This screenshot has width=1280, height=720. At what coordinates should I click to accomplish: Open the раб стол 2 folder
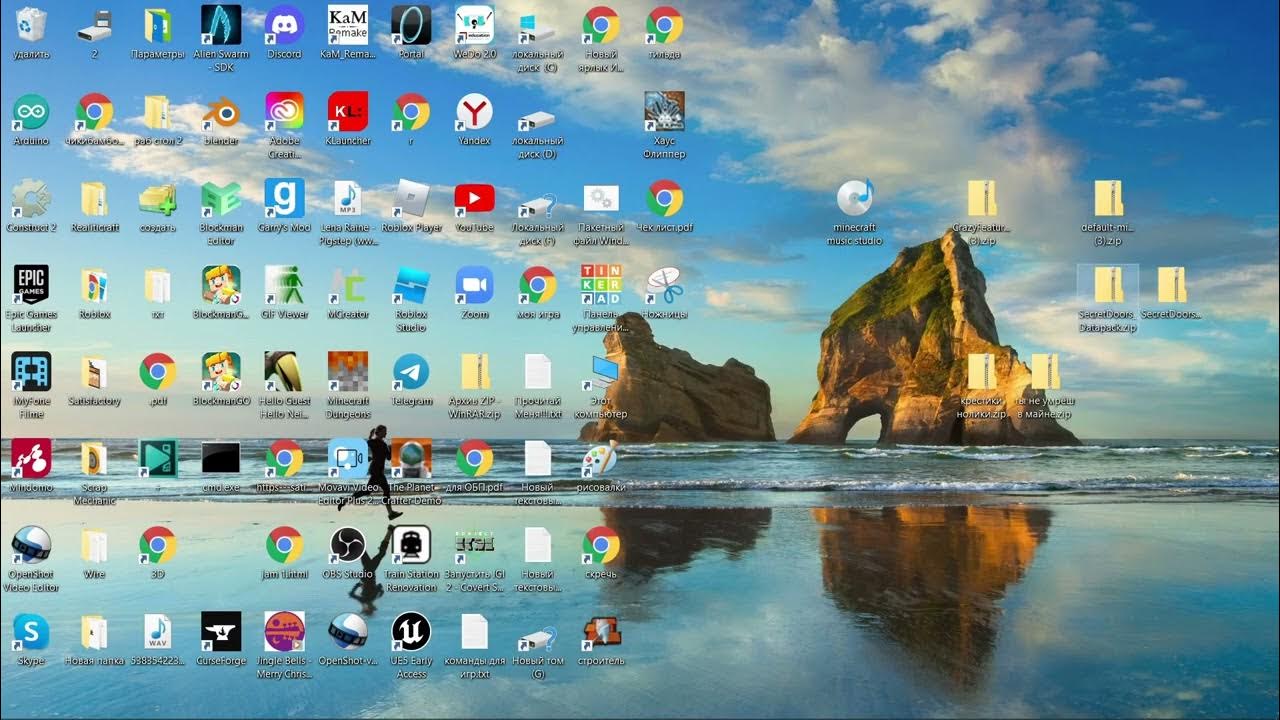(157, 112)
